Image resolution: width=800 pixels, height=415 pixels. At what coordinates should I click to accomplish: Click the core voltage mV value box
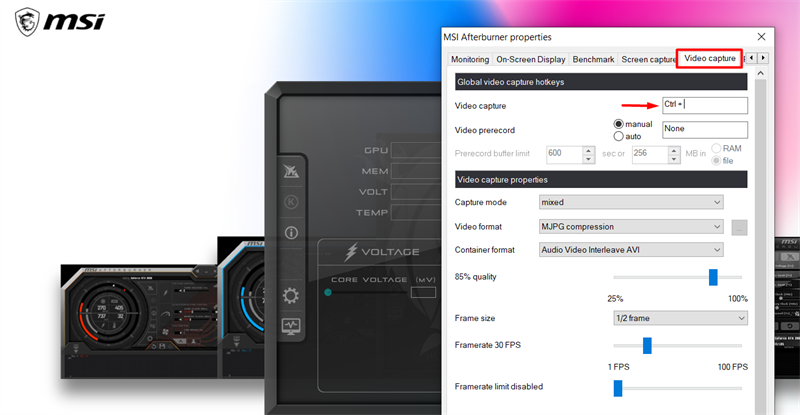click(423, 292)
